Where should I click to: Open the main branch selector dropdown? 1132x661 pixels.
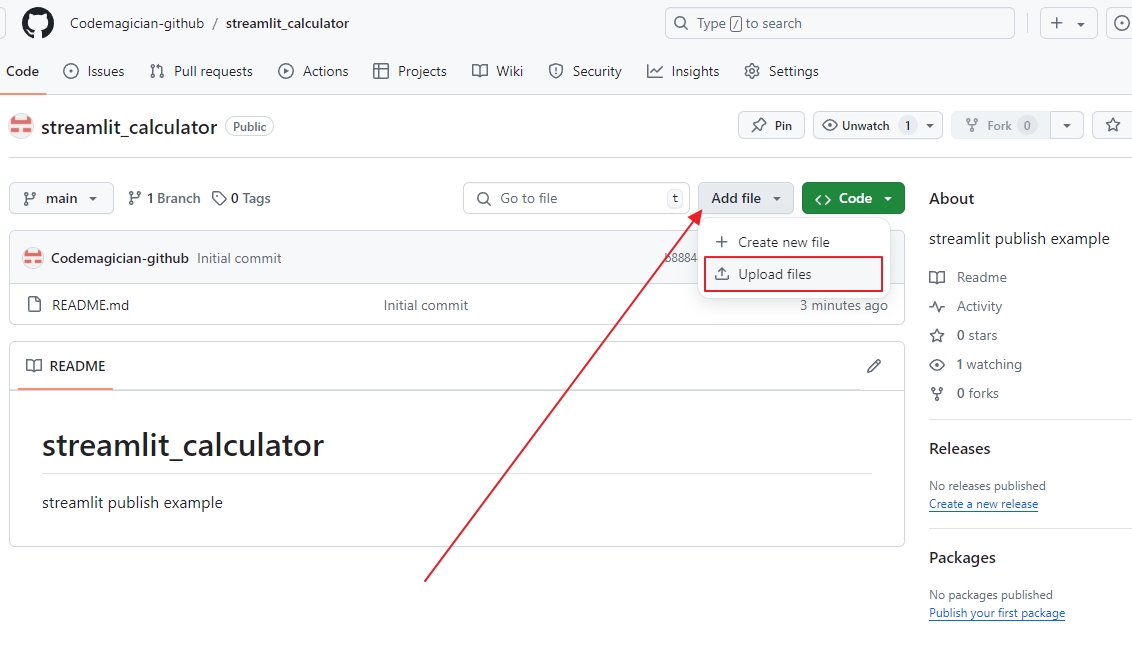[61, 198]
